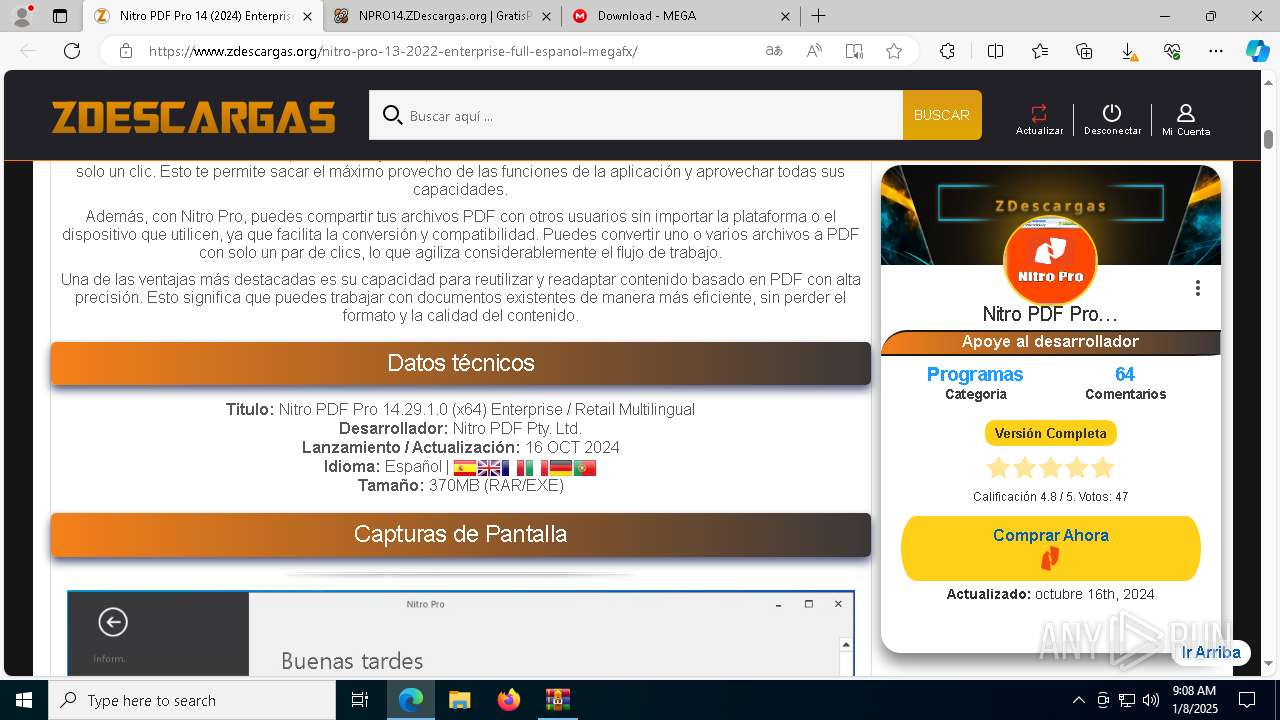
Task: Open Task View on the taskbar
Action: coord(360,700)
